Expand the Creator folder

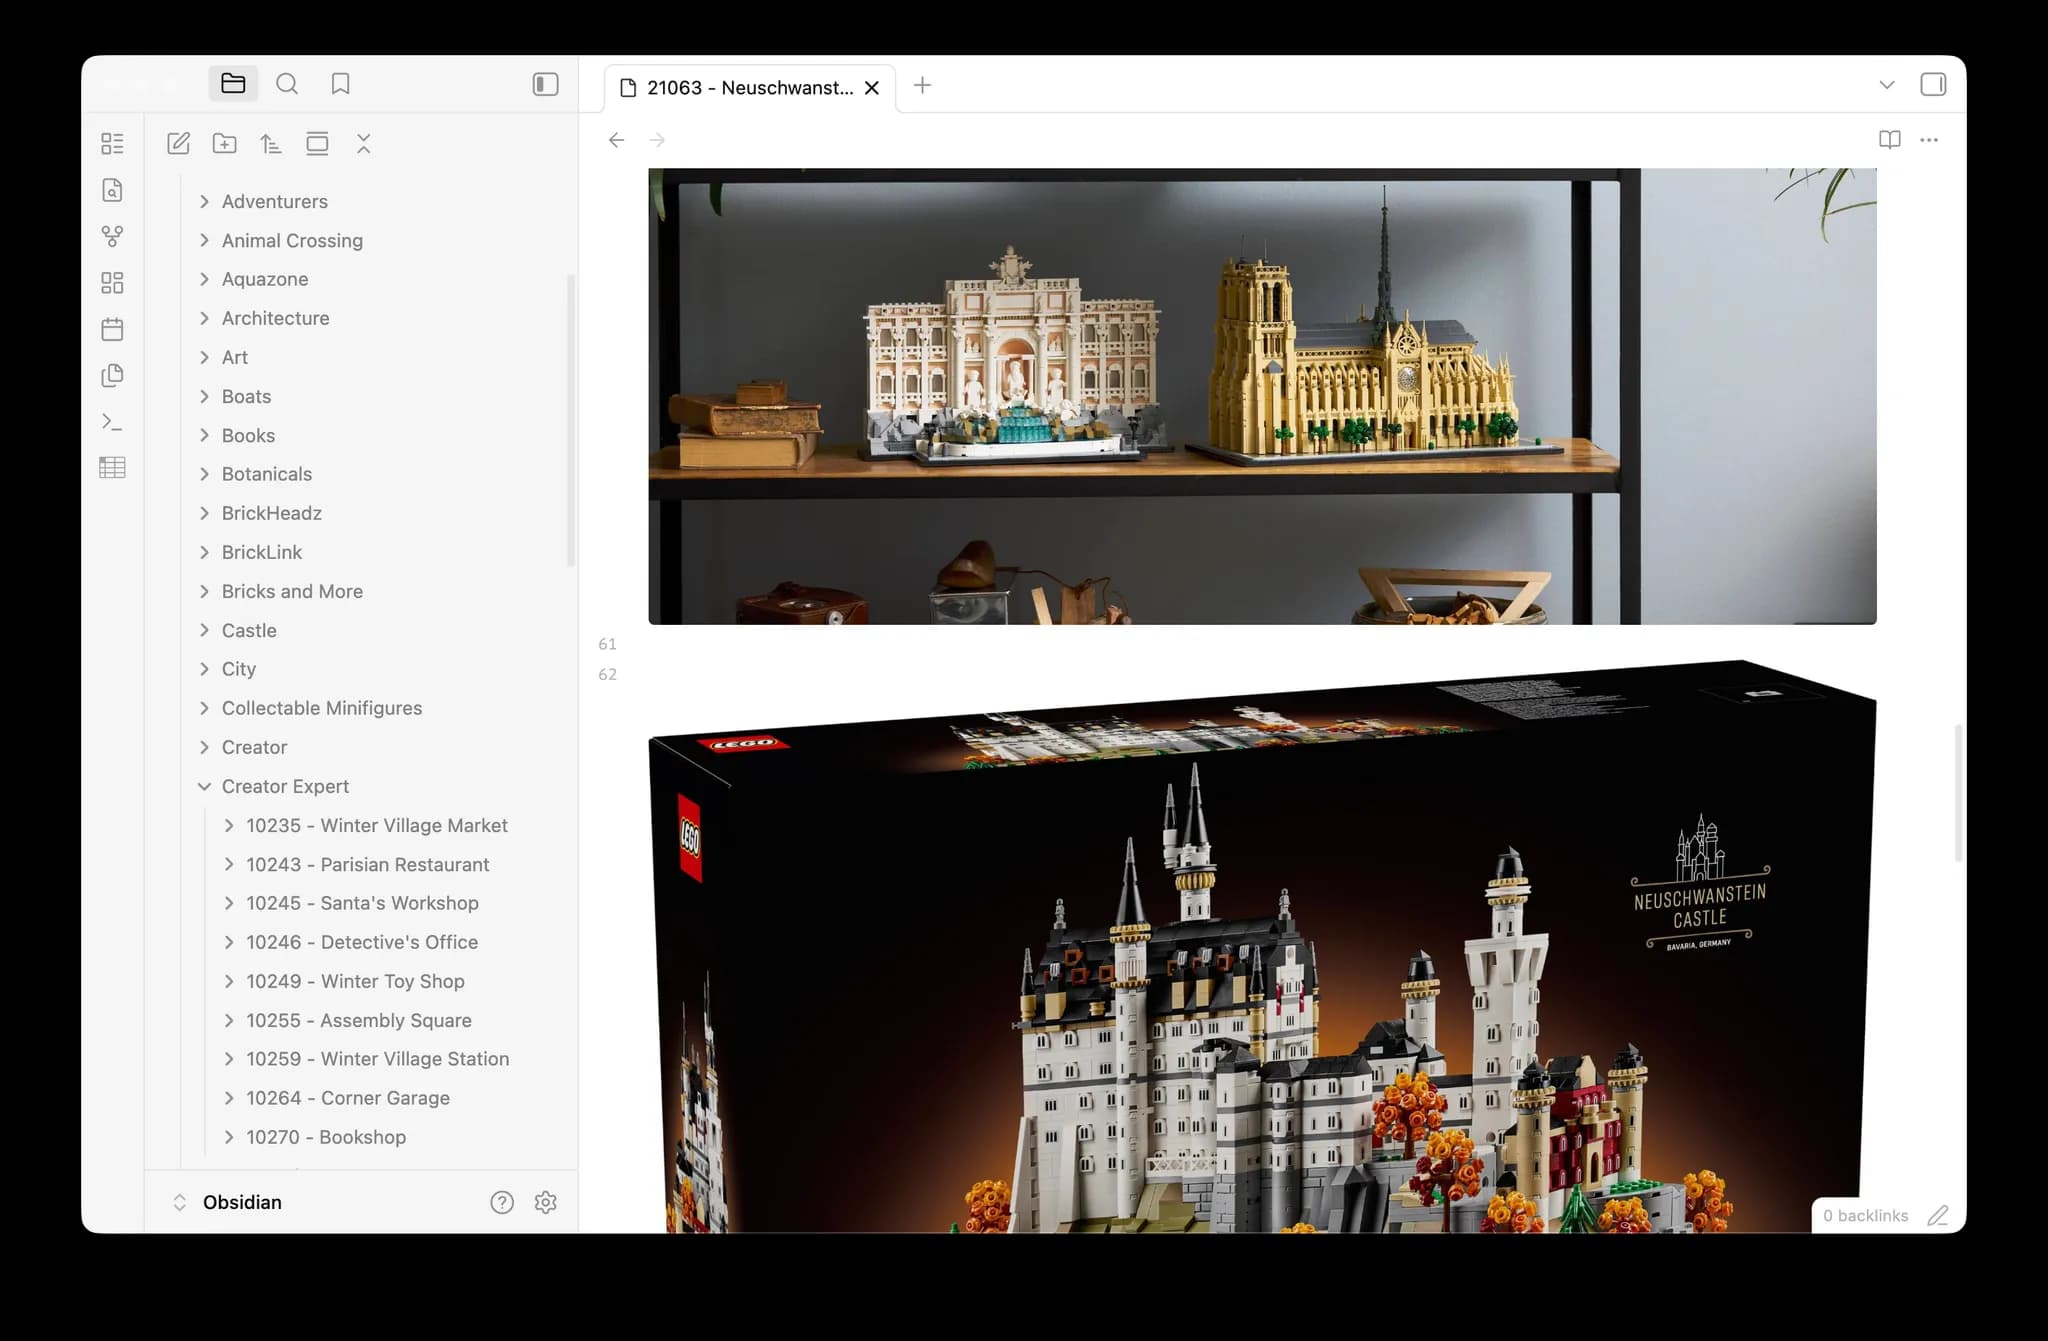[x=254, y=747]
